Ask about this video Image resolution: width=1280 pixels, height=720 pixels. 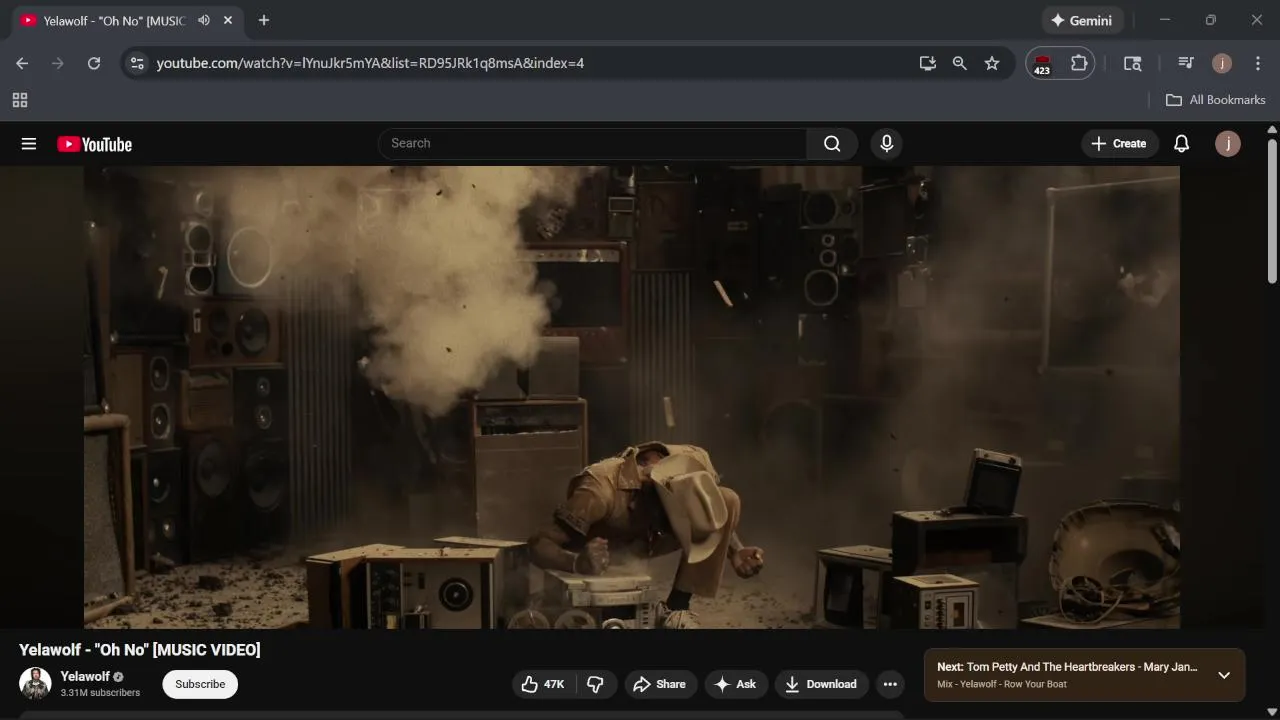[735, 684]
